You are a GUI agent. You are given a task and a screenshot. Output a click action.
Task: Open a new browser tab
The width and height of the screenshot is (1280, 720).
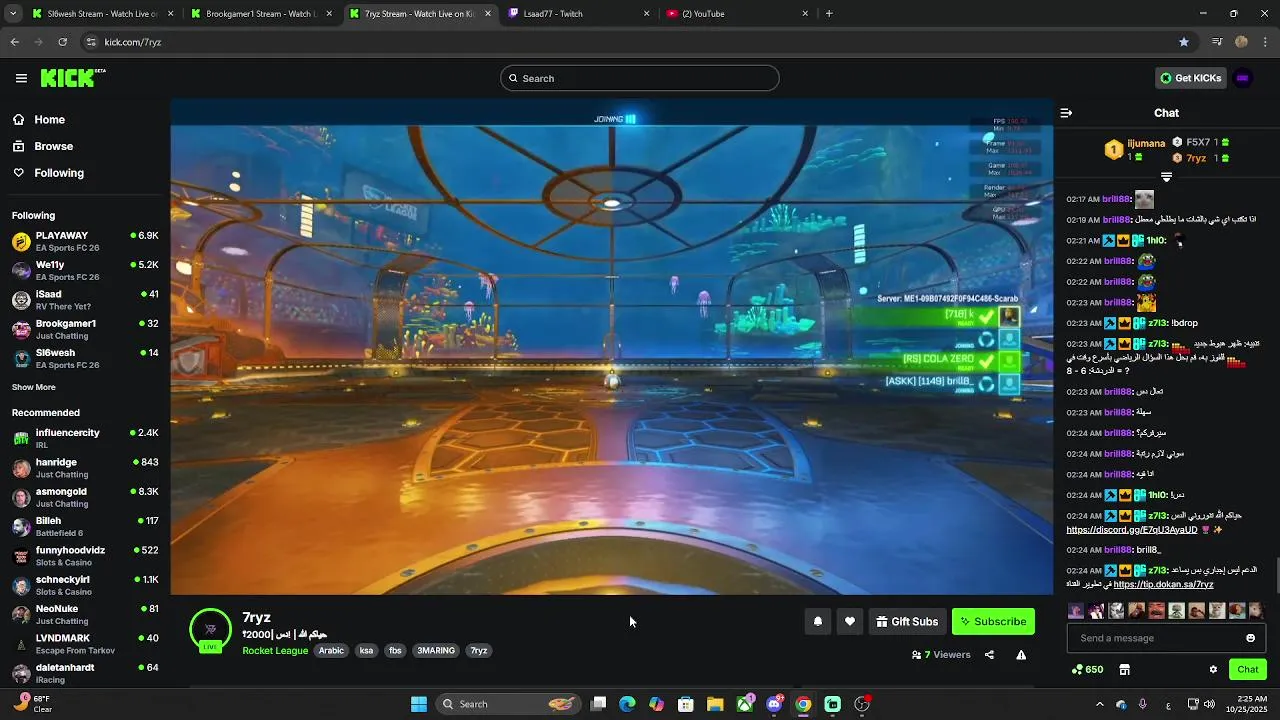[x=829, y=14]
